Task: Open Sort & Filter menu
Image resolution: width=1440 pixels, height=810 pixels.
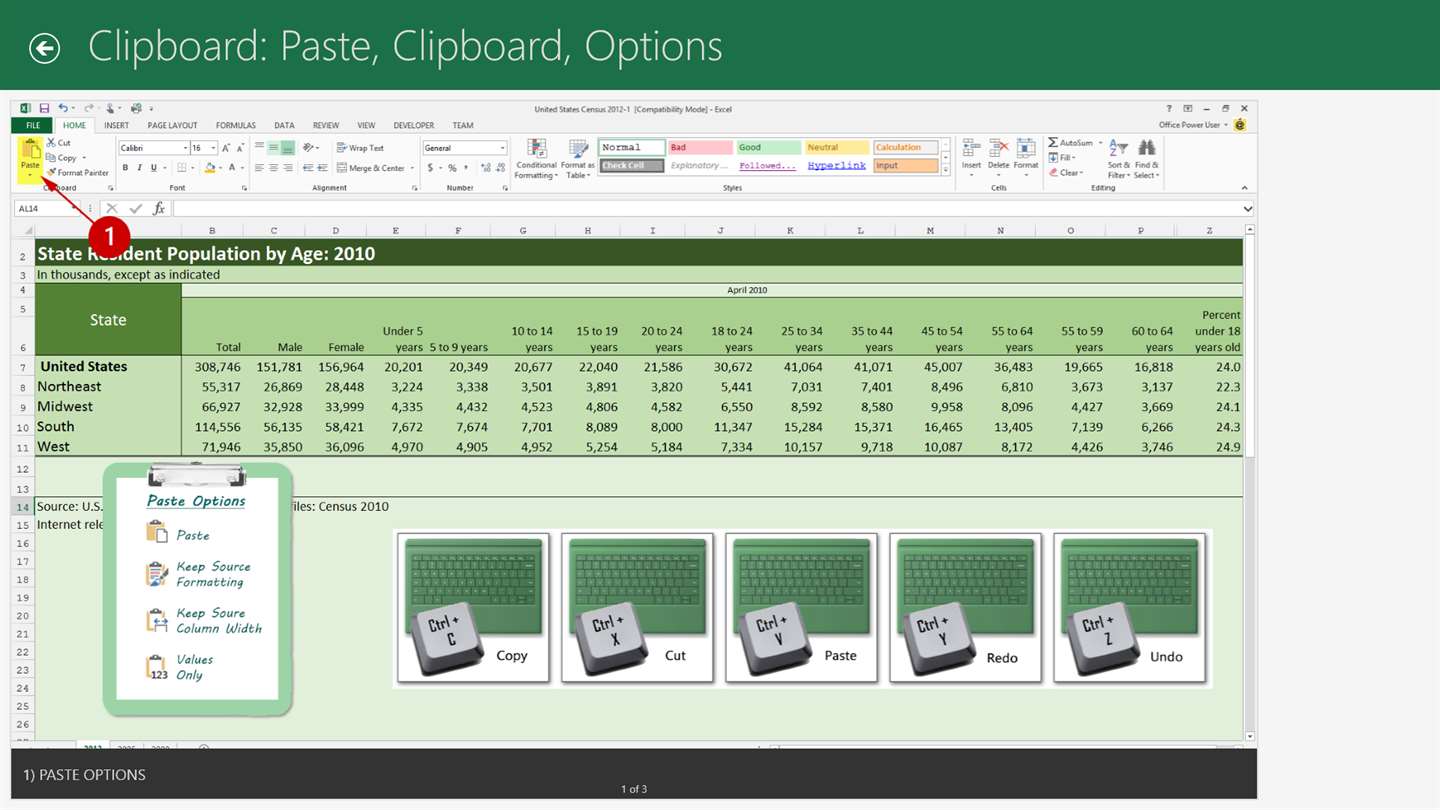Action: [1119, 160]
